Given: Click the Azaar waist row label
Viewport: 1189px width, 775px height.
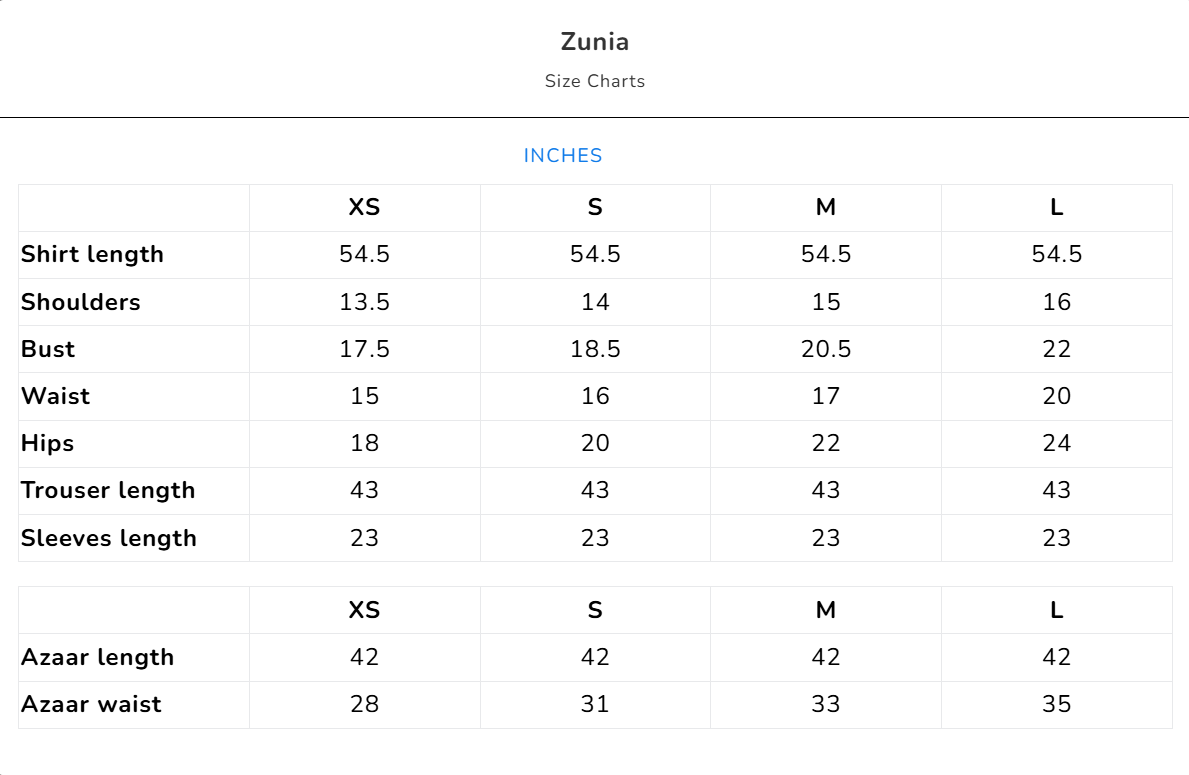Looking at the screenshot, I should point(91,704).
